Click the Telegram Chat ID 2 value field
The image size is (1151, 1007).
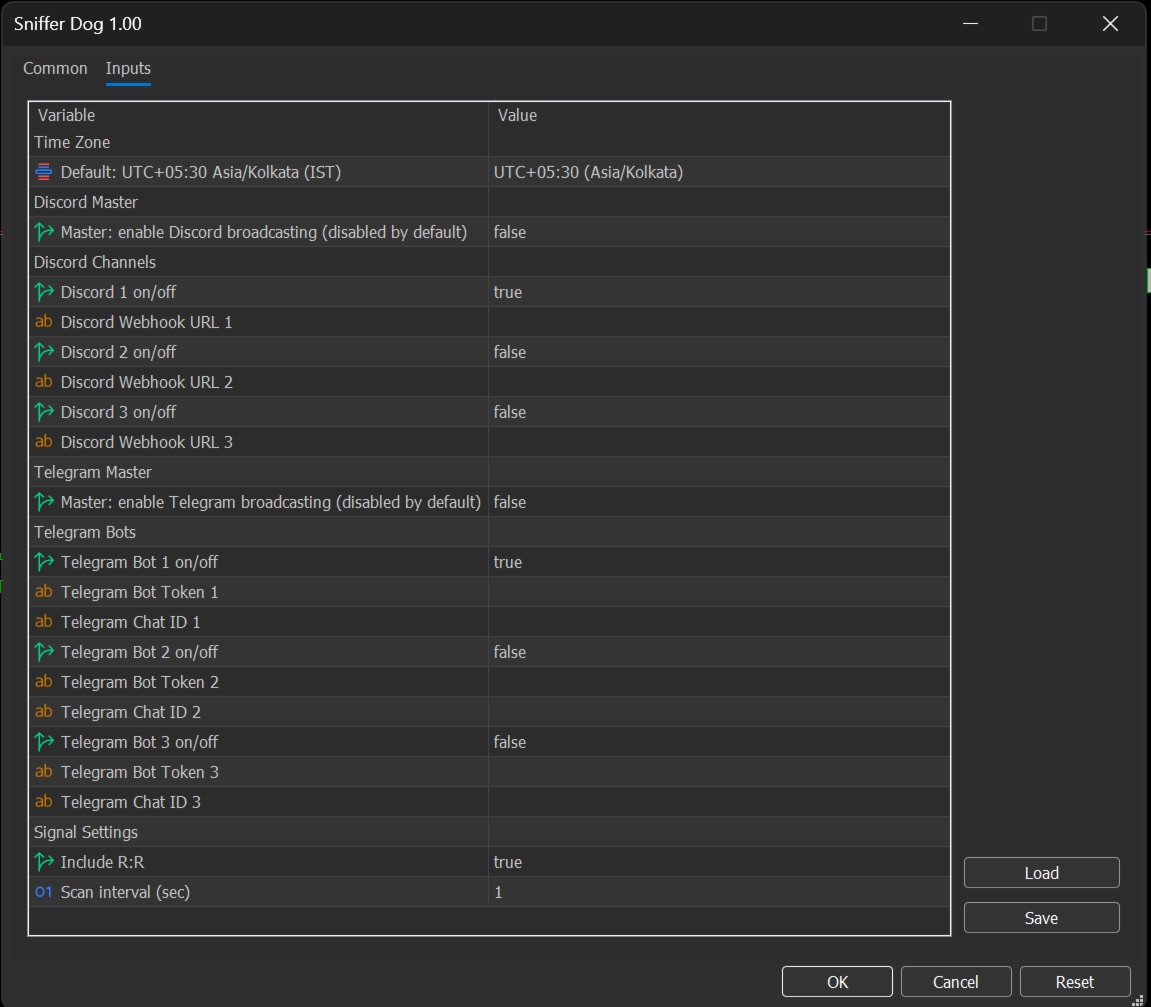click(x=719, y=712)
